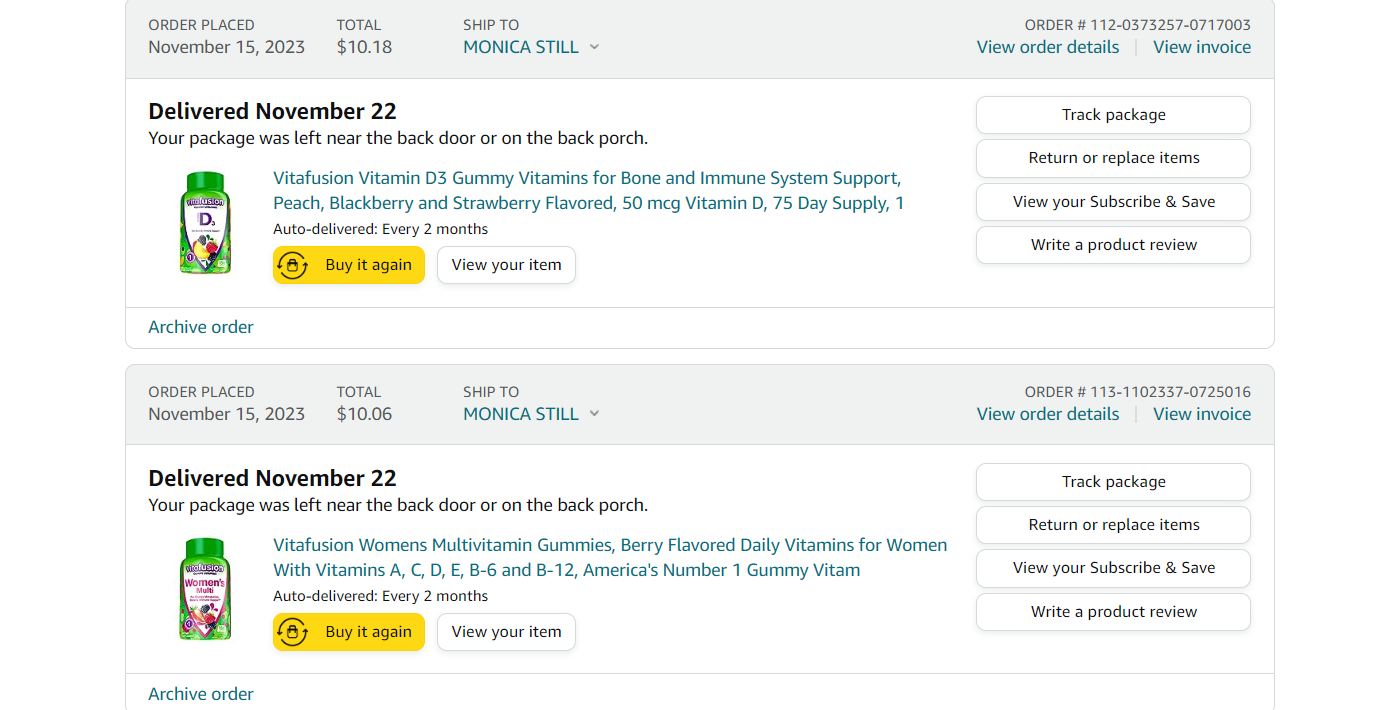Click 'Auto-delivered: Every 2 months' under Womens Multivitamin

point(381,596)
